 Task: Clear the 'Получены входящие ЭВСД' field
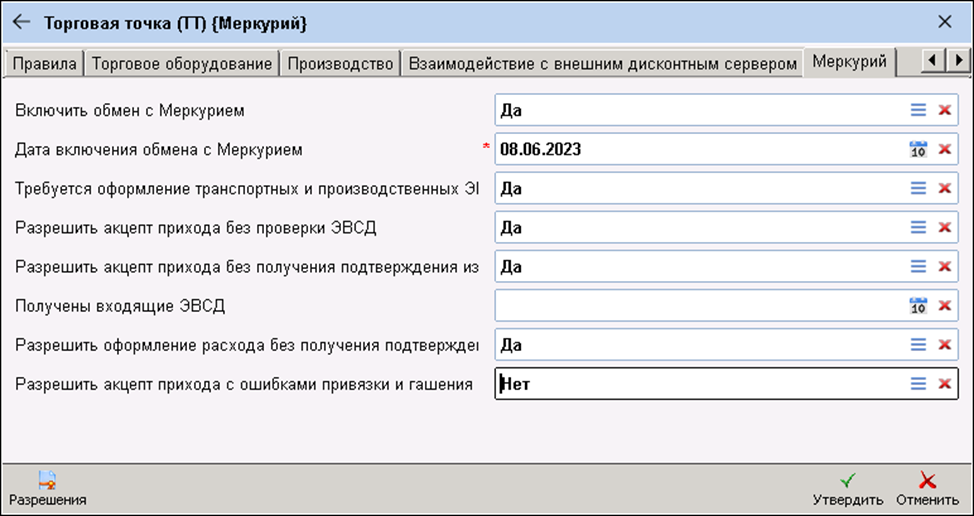pyautogui.click(x=943, y=306)
